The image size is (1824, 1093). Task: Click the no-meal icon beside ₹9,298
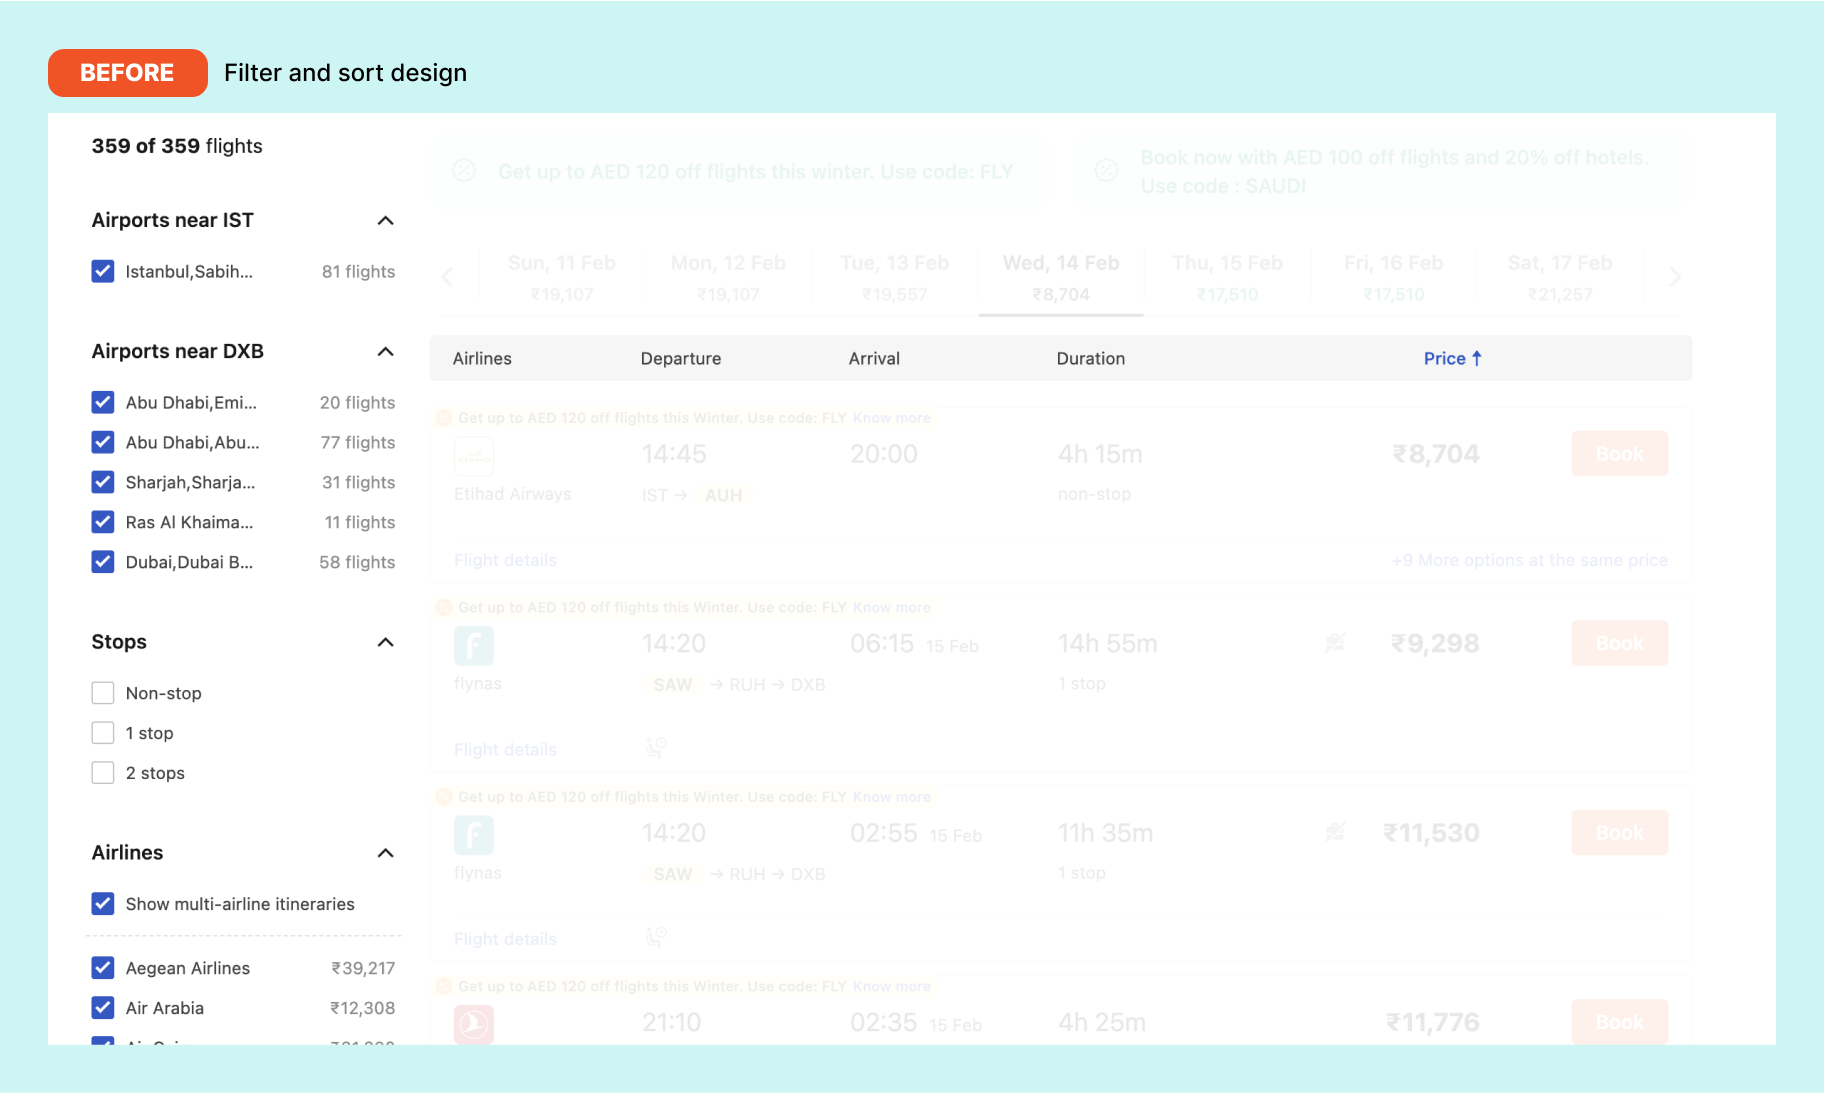click(x=1335, y=643)
